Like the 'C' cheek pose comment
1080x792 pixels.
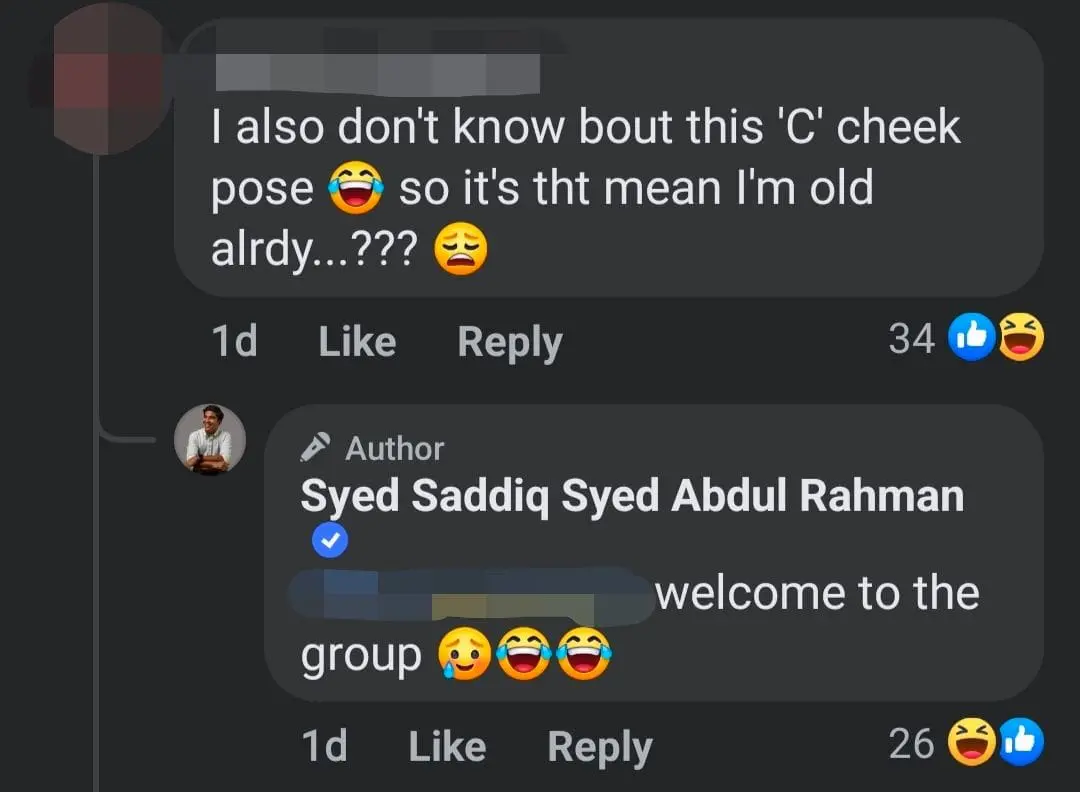(x=355, y=341)
